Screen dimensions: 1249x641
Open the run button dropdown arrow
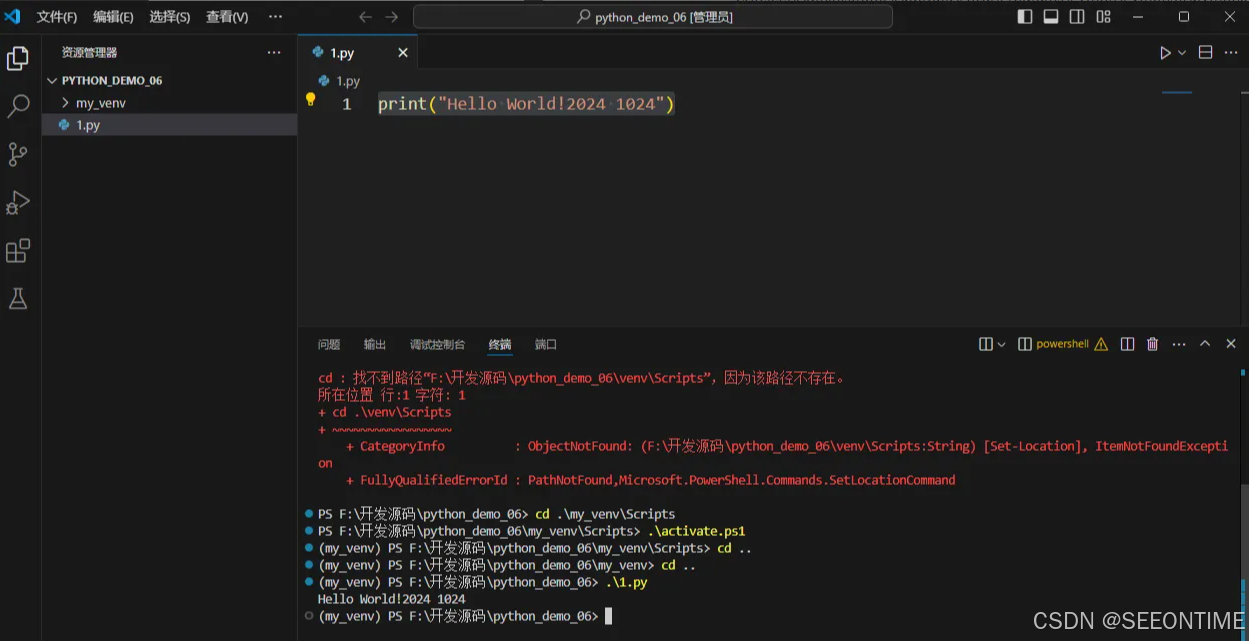coord(1182,53)
